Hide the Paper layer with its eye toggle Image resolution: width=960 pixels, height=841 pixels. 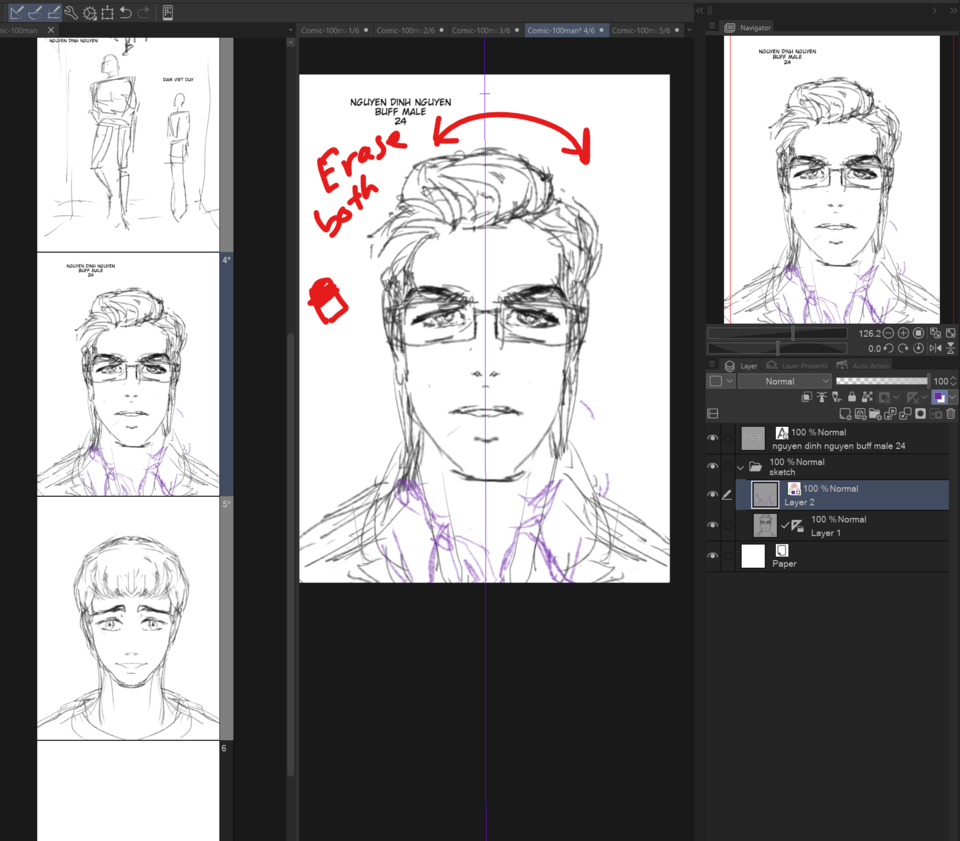click(714, 556)
